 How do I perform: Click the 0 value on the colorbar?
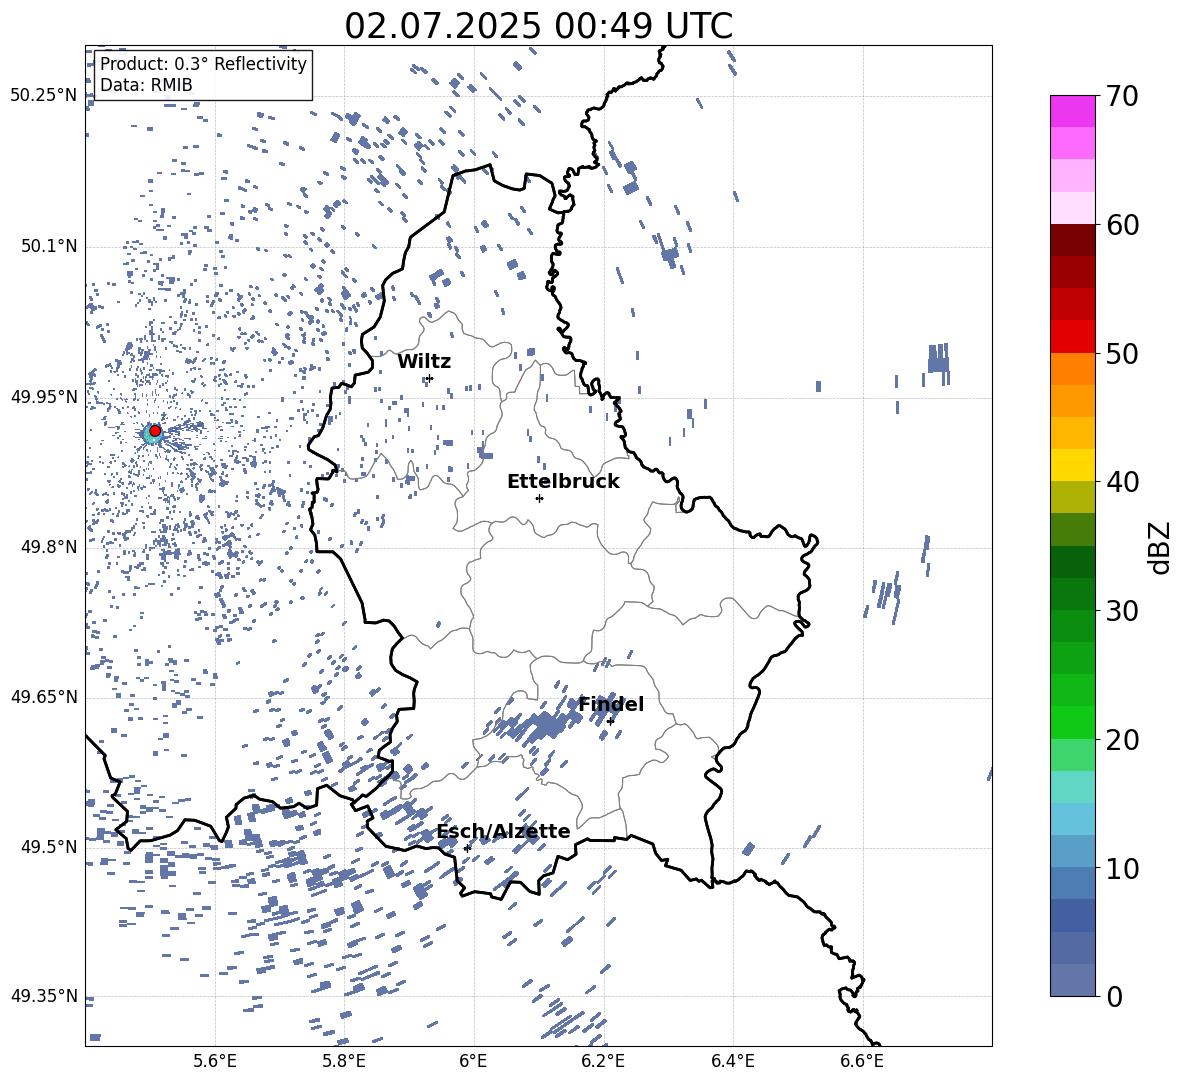tap(1114, 996)
